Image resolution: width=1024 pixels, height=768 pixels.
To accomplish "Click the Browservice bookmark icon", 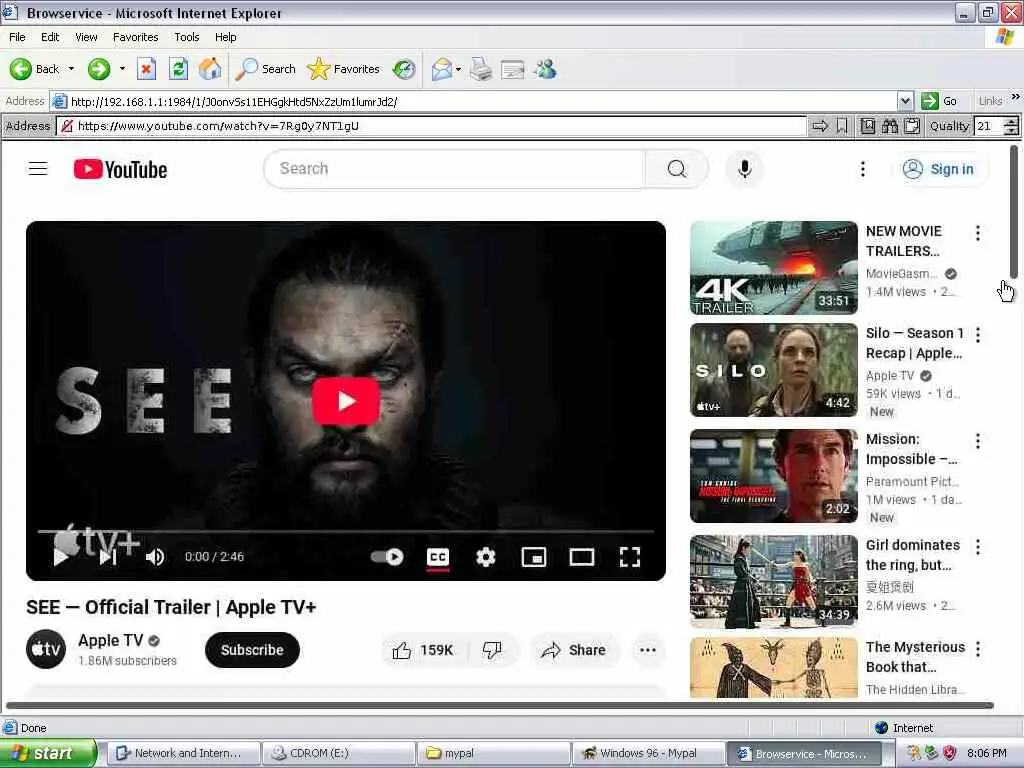I will (842, 126).
